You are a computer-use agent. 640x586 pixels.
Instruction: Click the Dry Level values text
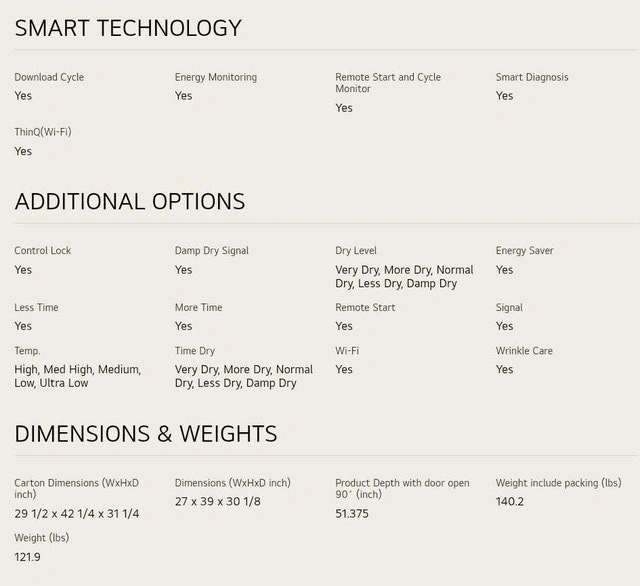(x=404, y=277)
